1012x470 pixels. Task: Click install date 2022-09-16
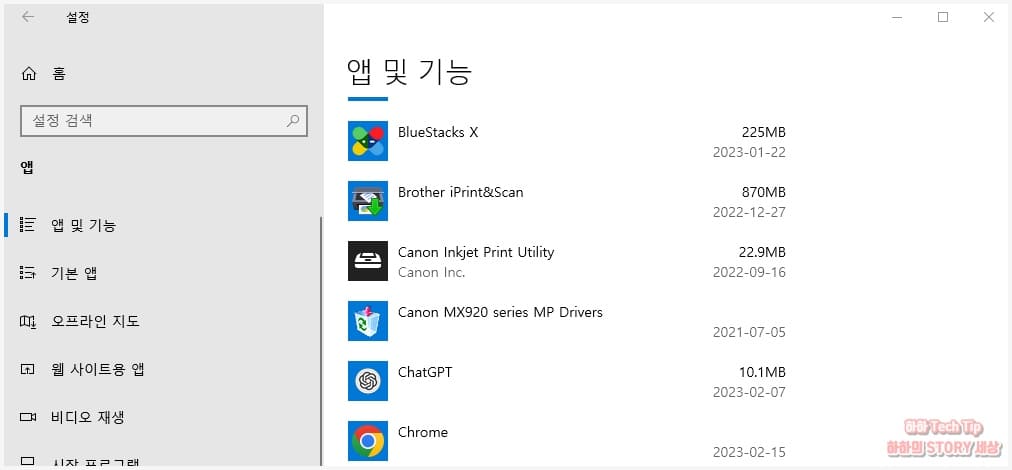(x=749, y=272)
